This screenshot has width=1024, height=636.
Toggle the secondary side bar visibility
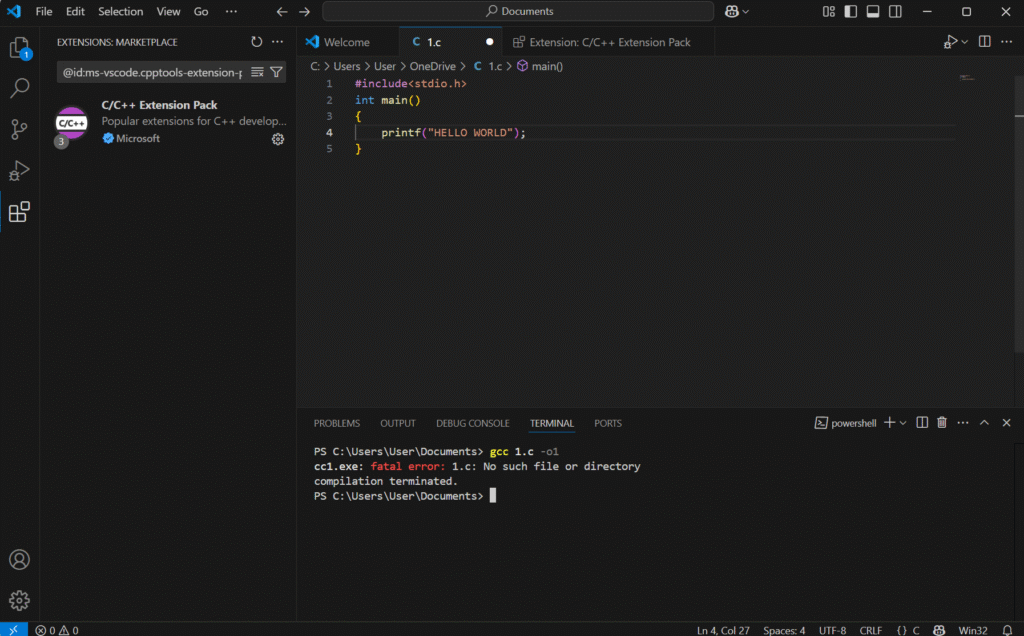894,12
